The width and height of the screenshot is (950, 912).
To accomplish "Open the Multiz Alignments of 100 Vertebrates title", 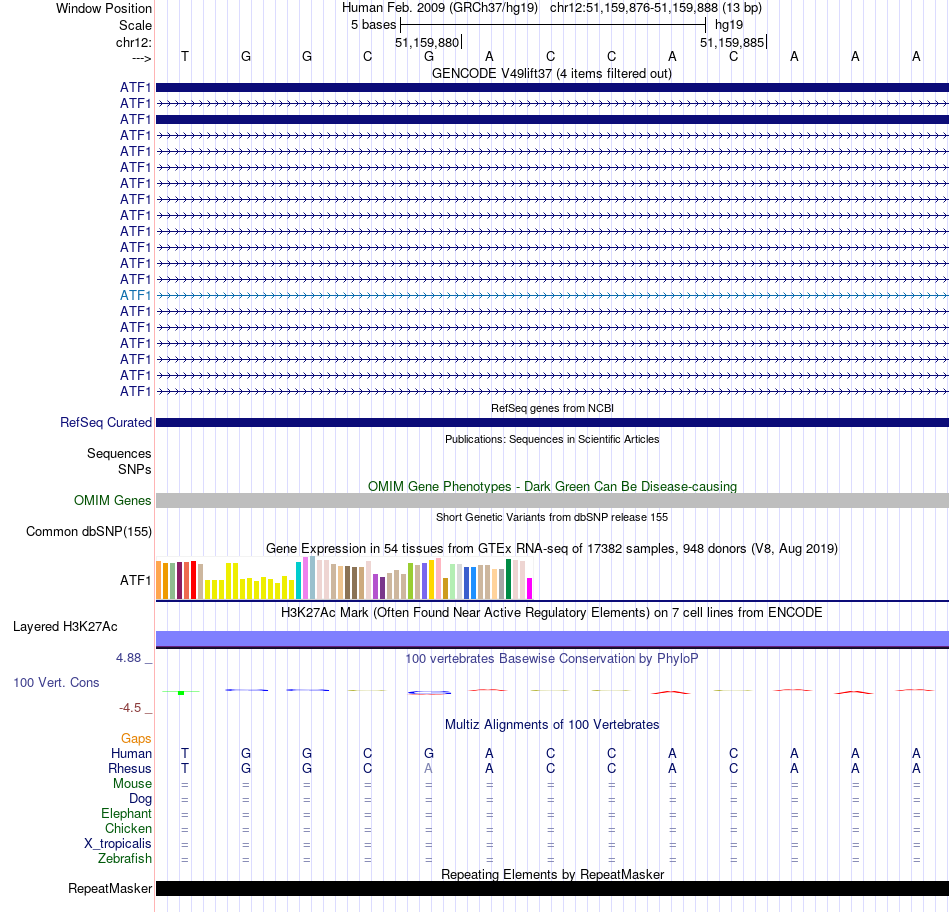I will (552, 724).
